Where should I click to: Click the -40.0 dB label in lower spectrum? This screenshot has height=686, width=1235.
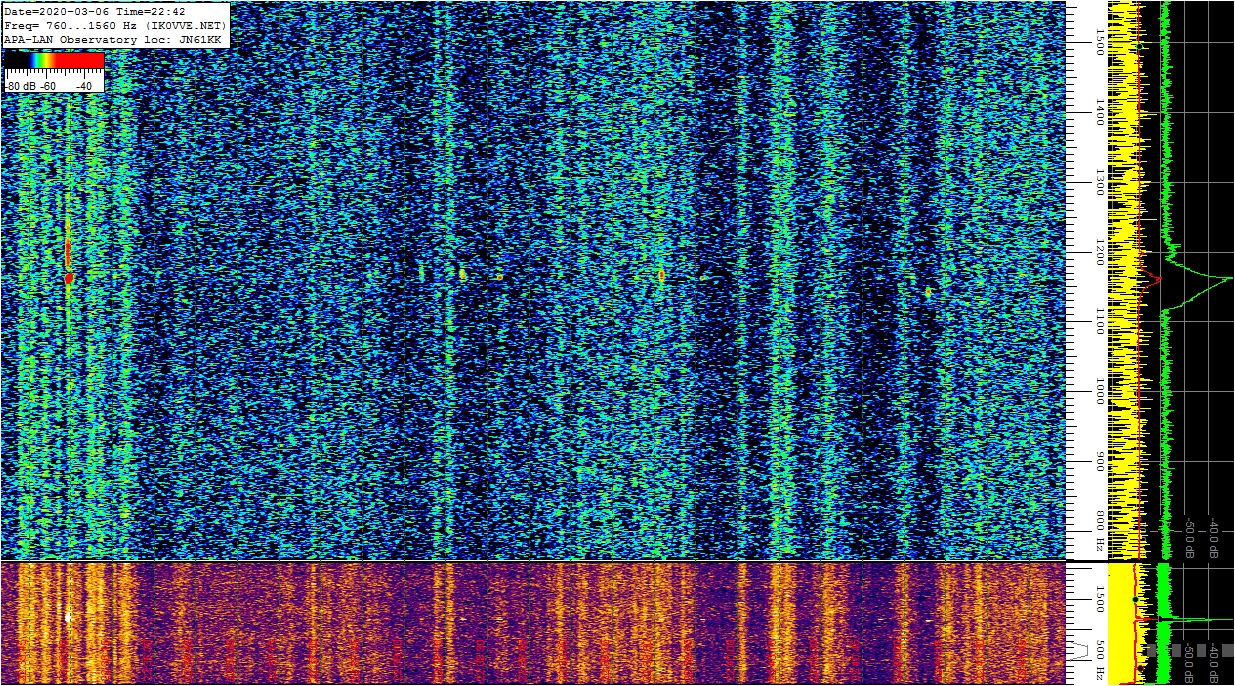1214,664
